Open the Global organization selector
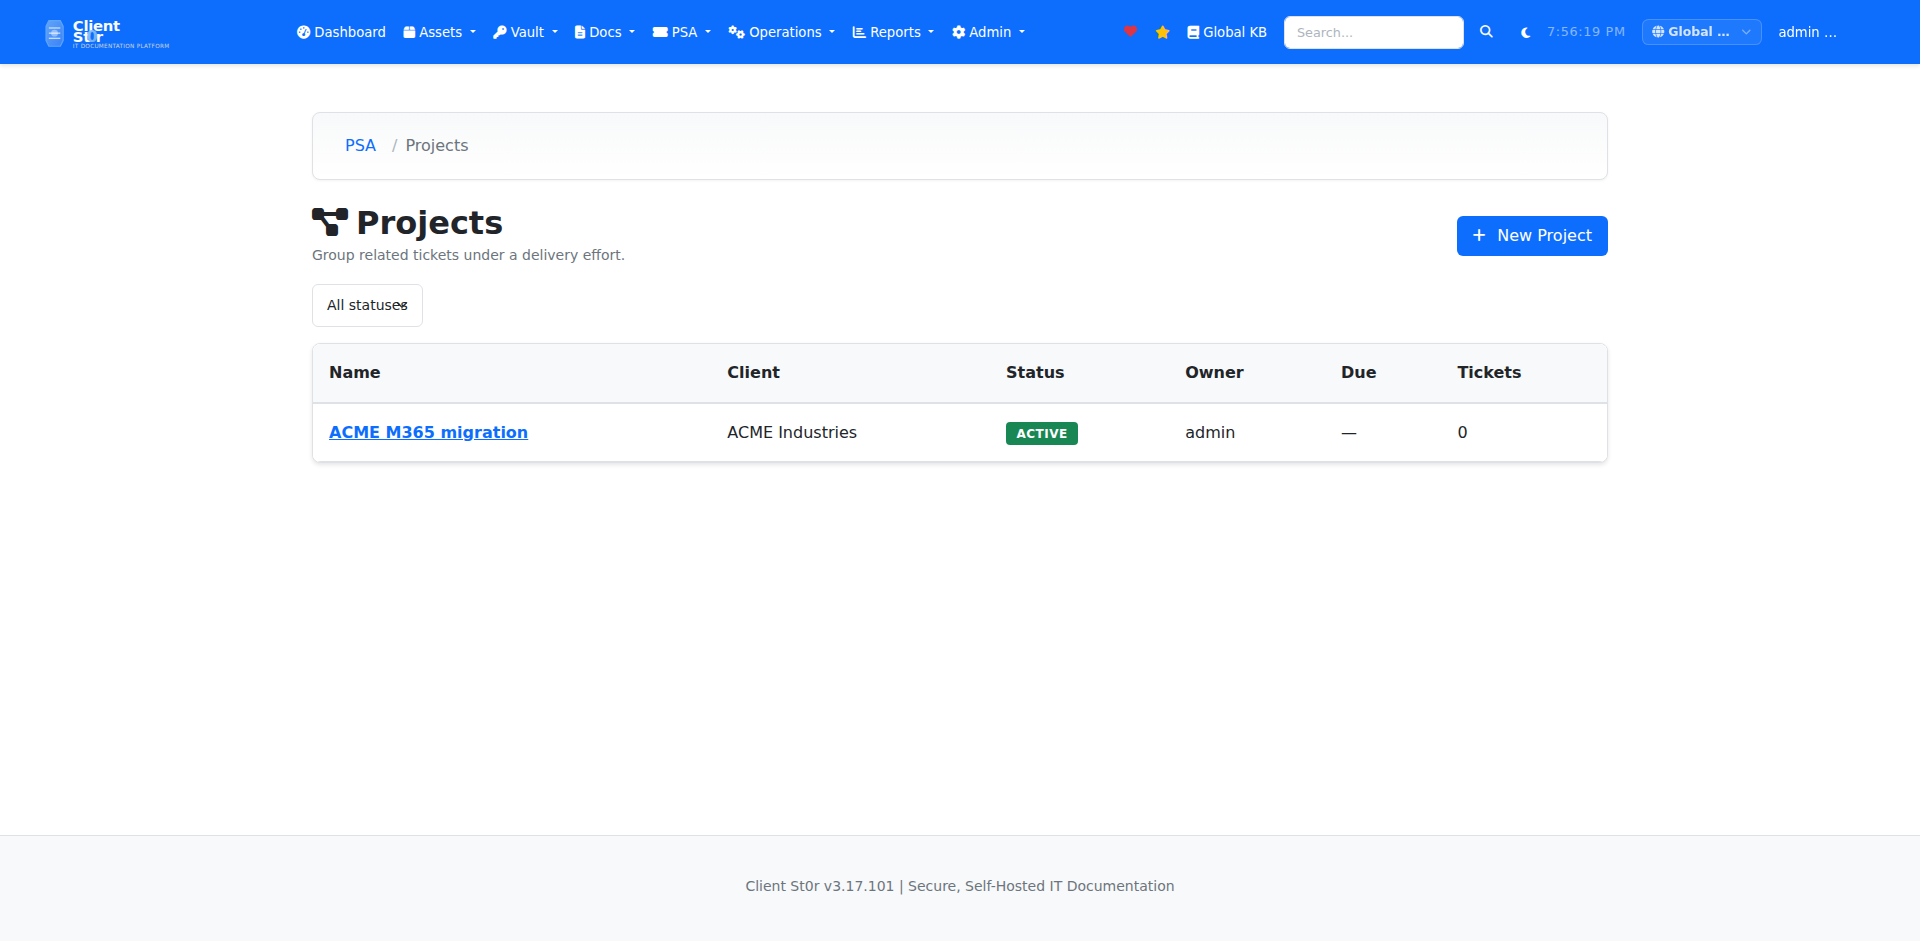 click(x=1701, y=32)
